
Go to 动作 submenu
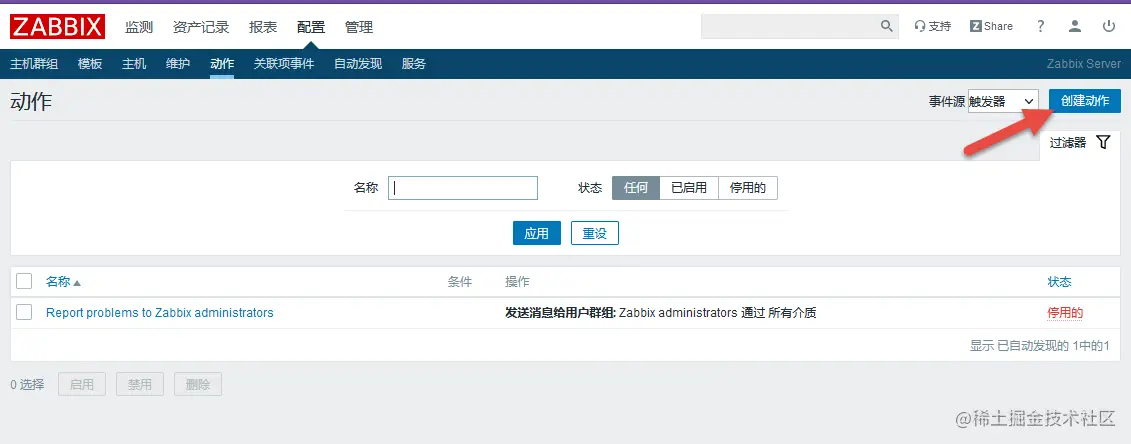[222, 63]
